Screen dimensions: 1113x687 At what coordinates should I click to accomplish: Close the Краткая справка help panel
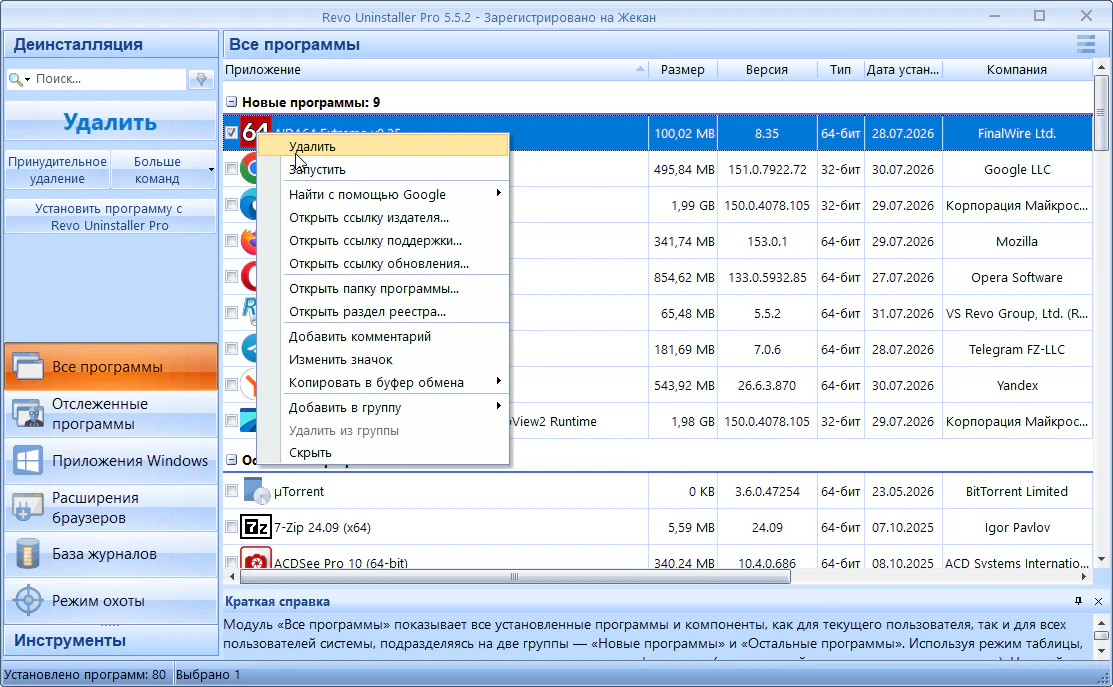tap(1098, 601)
